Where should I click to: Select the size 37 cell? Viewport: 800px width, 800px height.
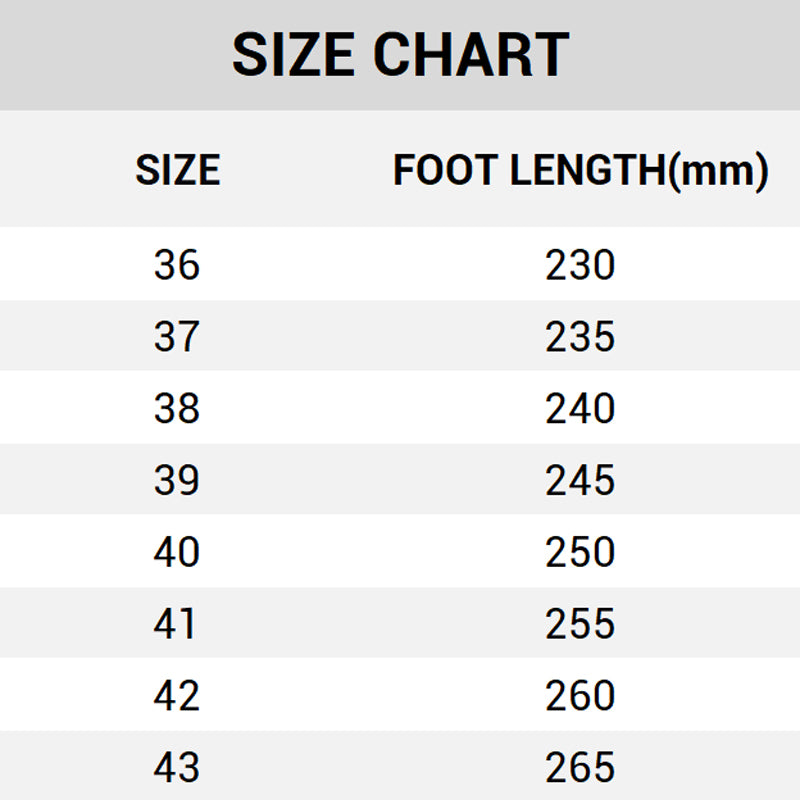[177, 337]
